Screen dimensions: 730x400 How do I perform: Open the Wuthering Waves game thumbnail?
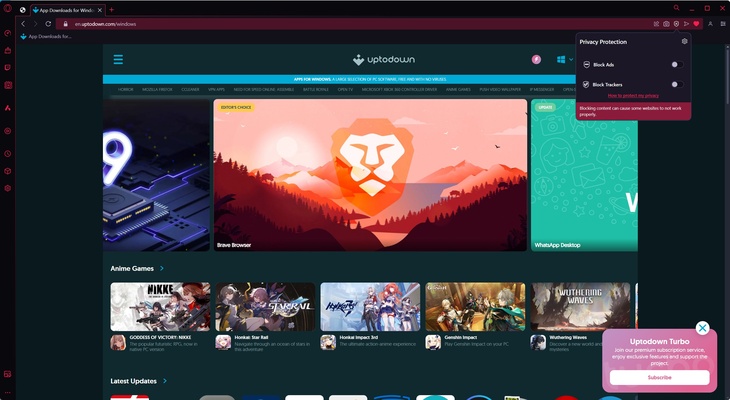[x=580, y=307]
